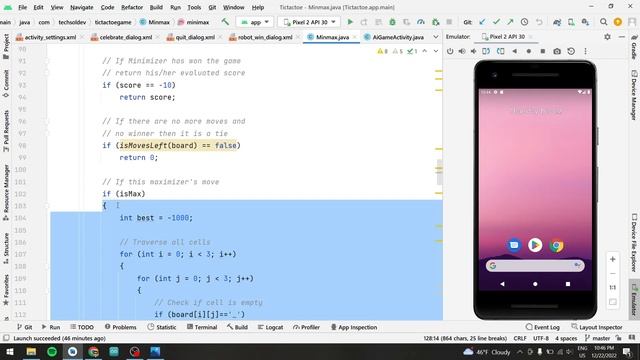Image resolution: width=640 pixels, height=360 pixels.
Task: Open the App Inspection tool window
Action: pos(353,327)
